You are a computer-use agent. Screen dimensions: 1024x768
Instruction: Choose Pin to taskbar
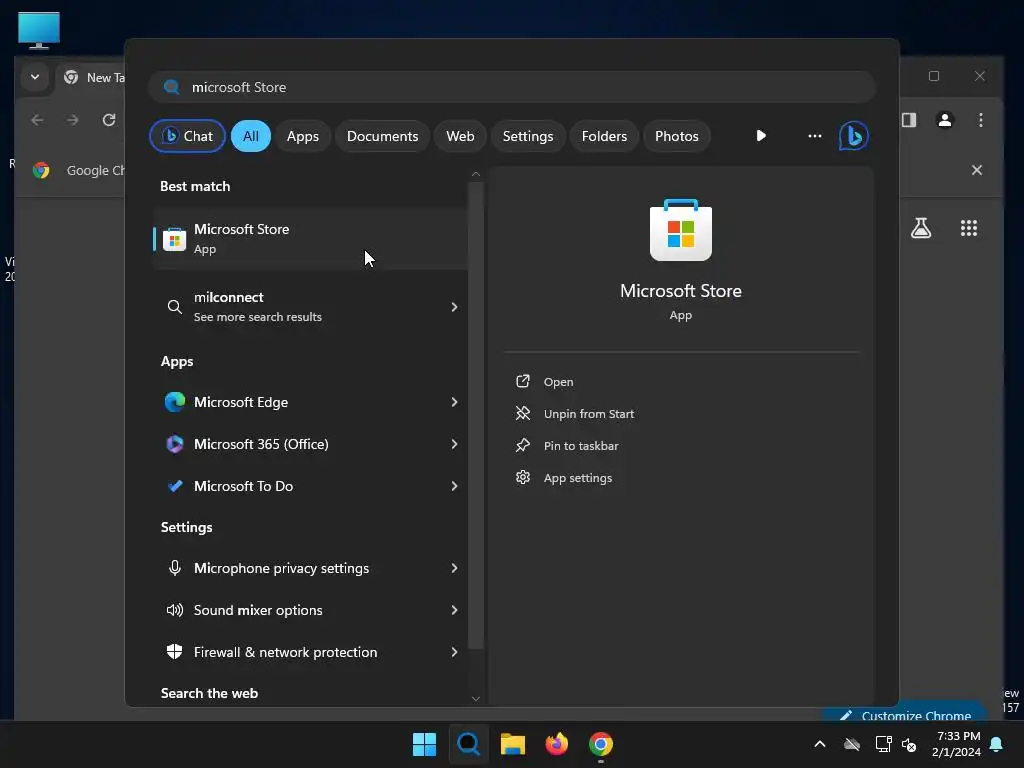581,446
